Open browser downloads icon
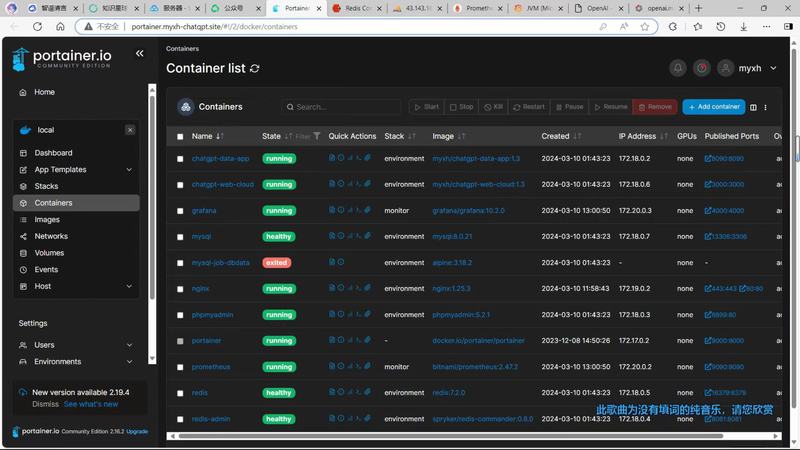The width and height of the screenshot is (800, 450). [743, 27]
